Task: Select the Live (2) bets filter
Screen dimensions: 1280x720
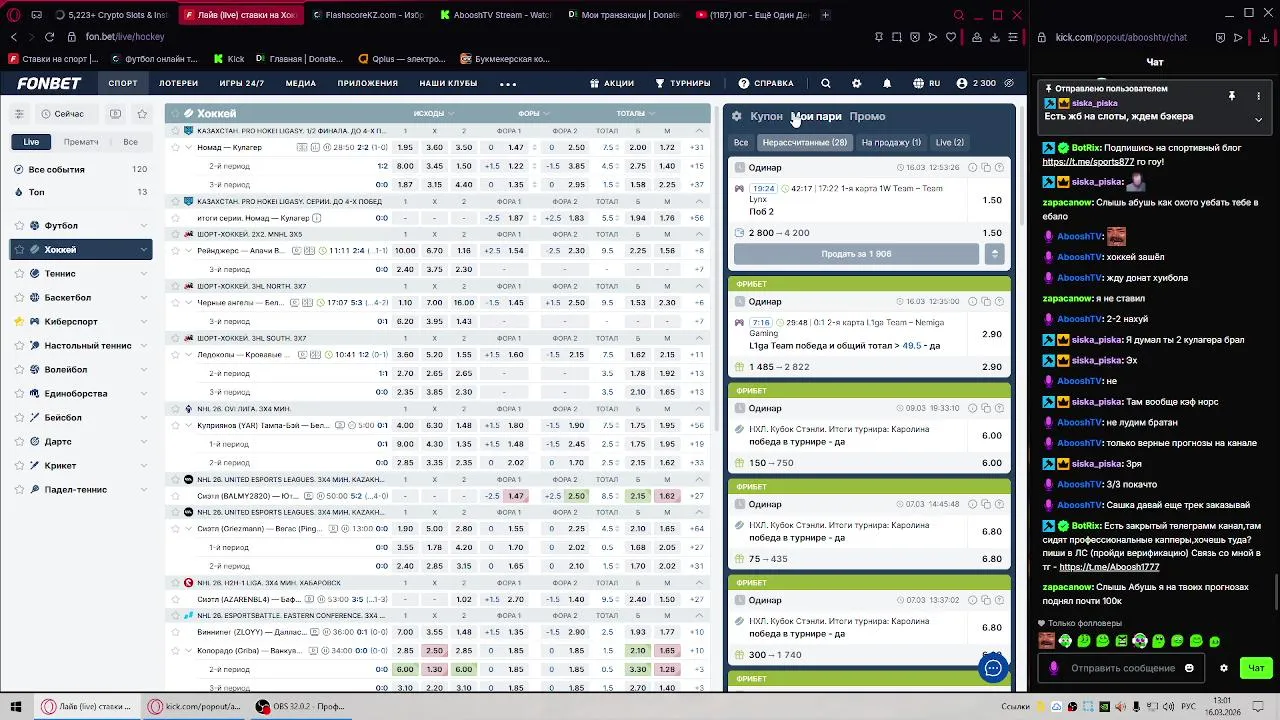Action: pyautogui.click(x=949, y=142)
